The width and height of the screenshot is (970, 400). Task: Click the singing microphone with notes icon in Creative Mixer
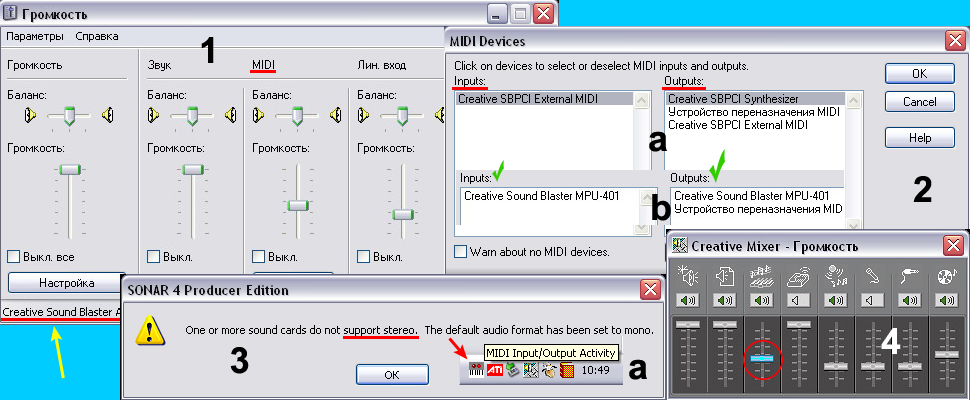[x=835, y=278]
